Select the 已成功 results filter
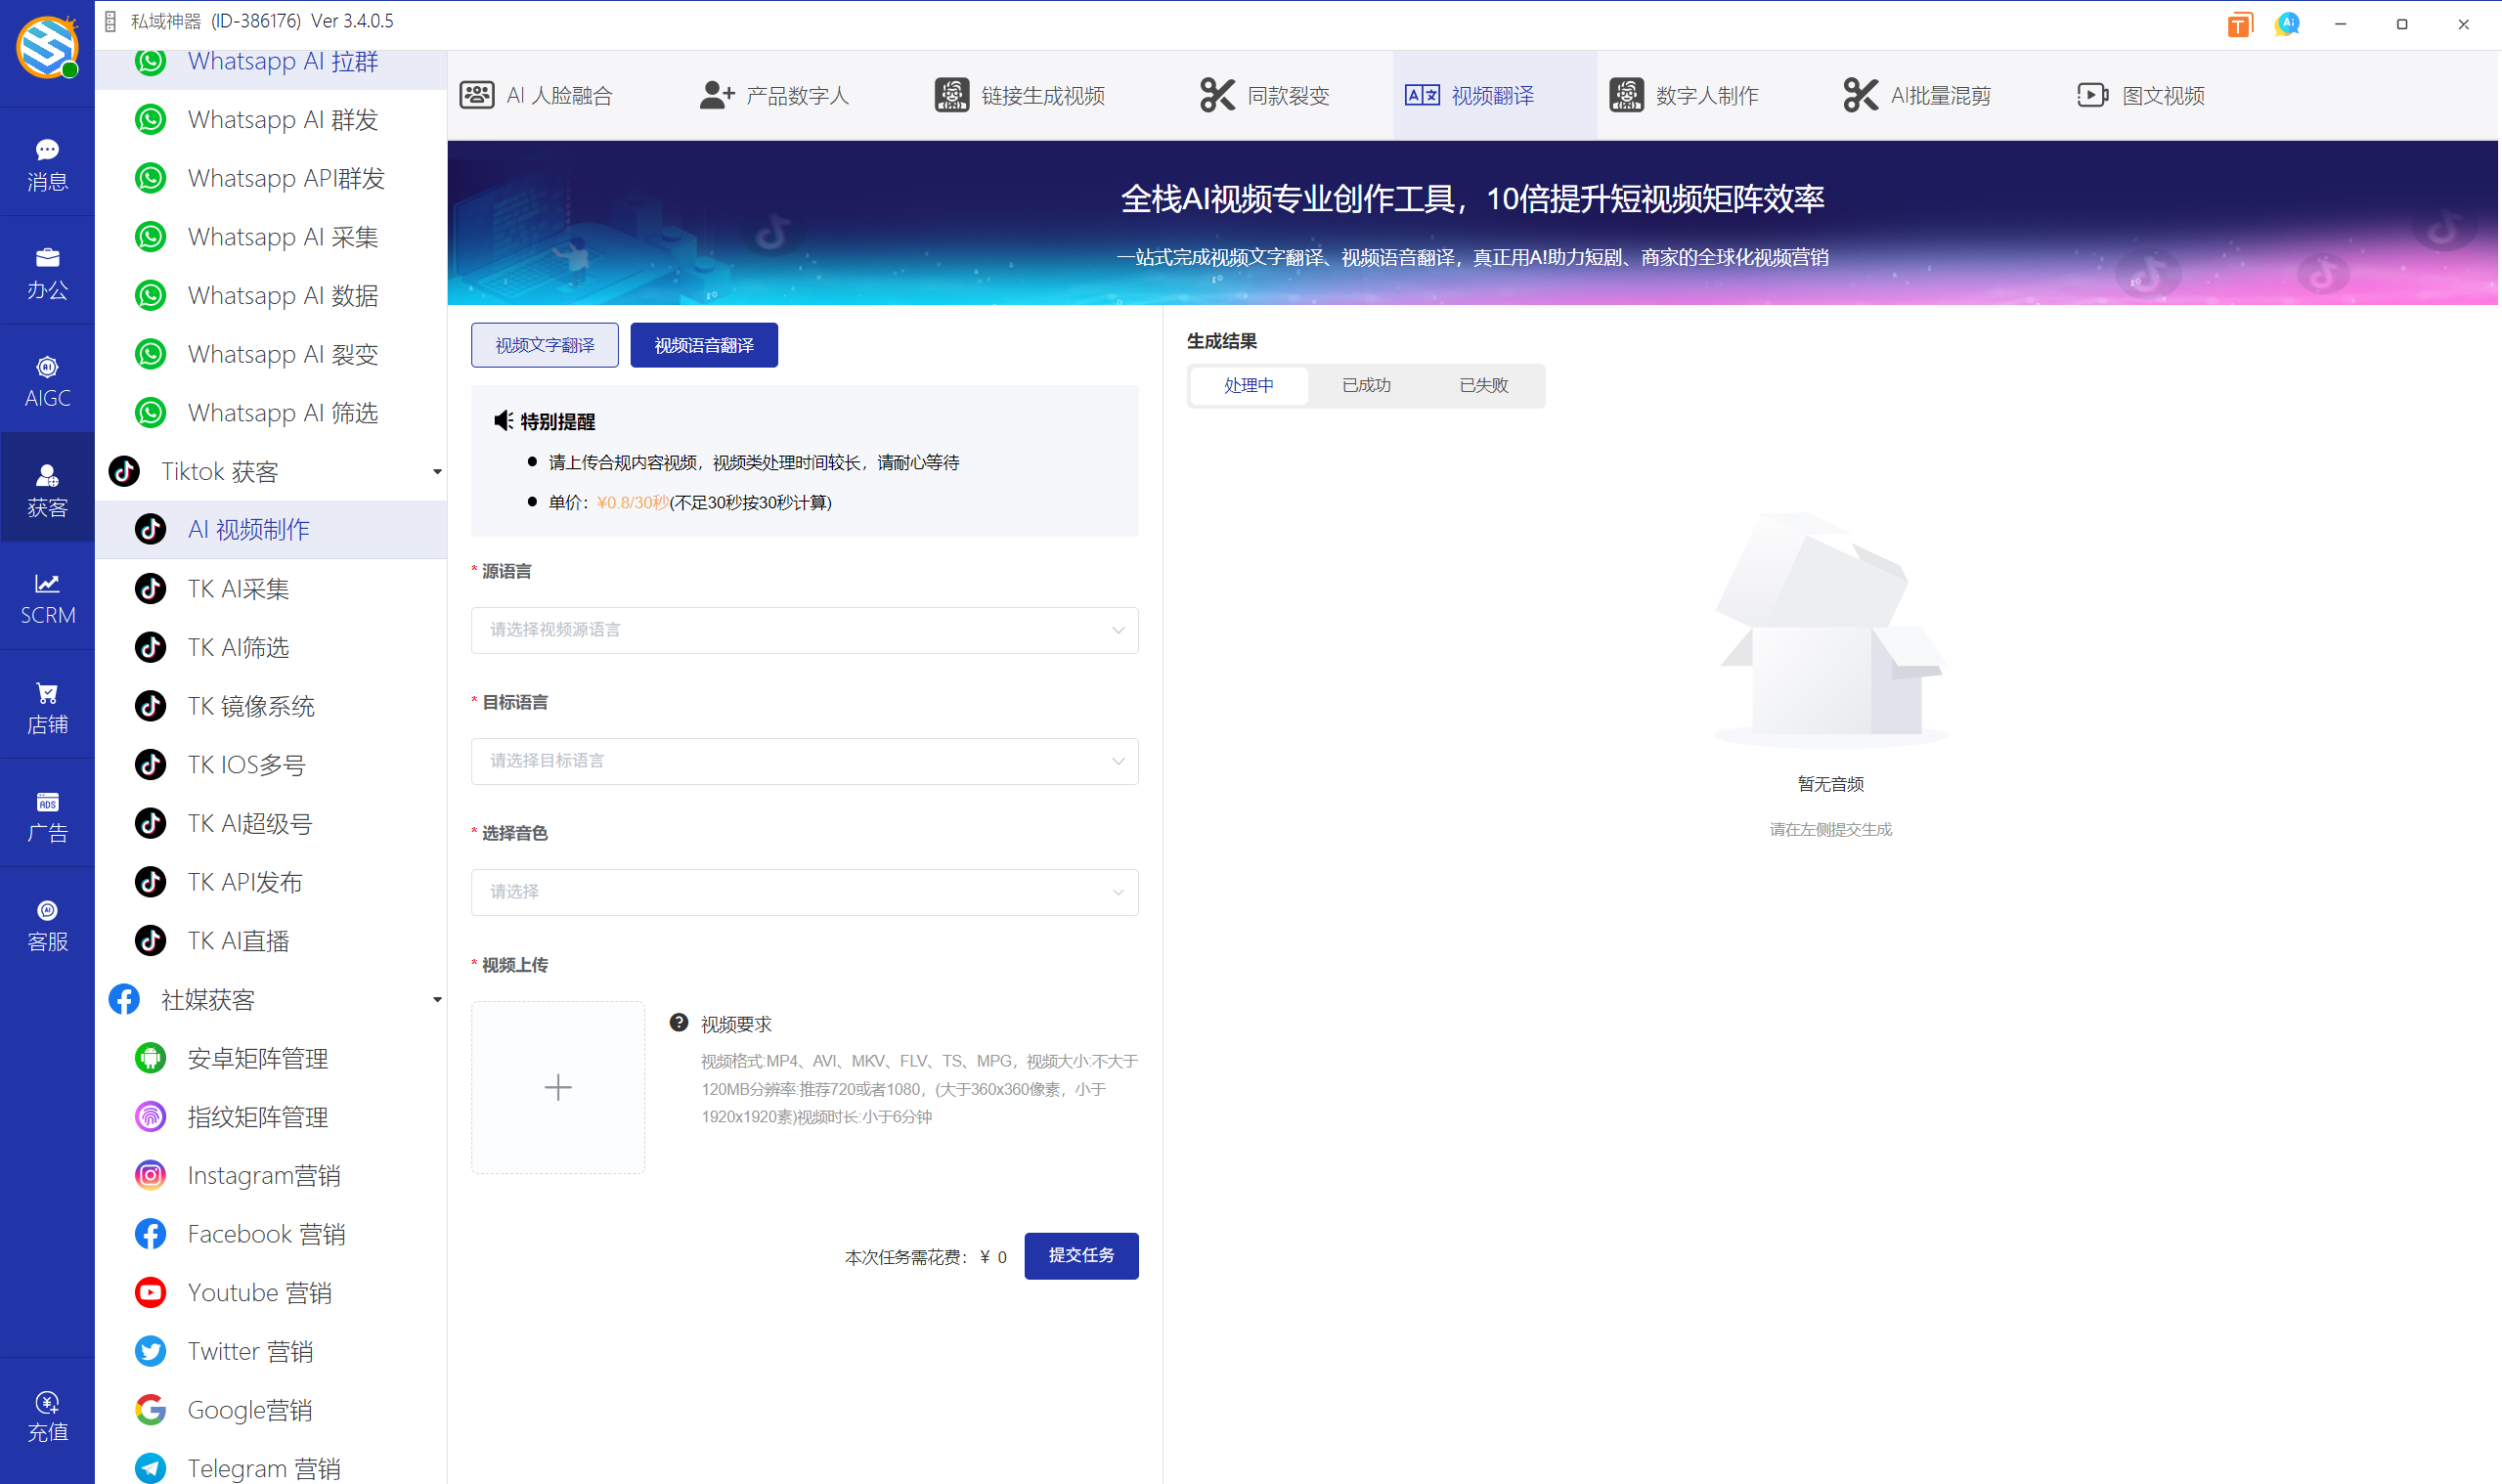Image resolution: width=2502 pixels, height=1484 pixels. tap(1365, 385)
